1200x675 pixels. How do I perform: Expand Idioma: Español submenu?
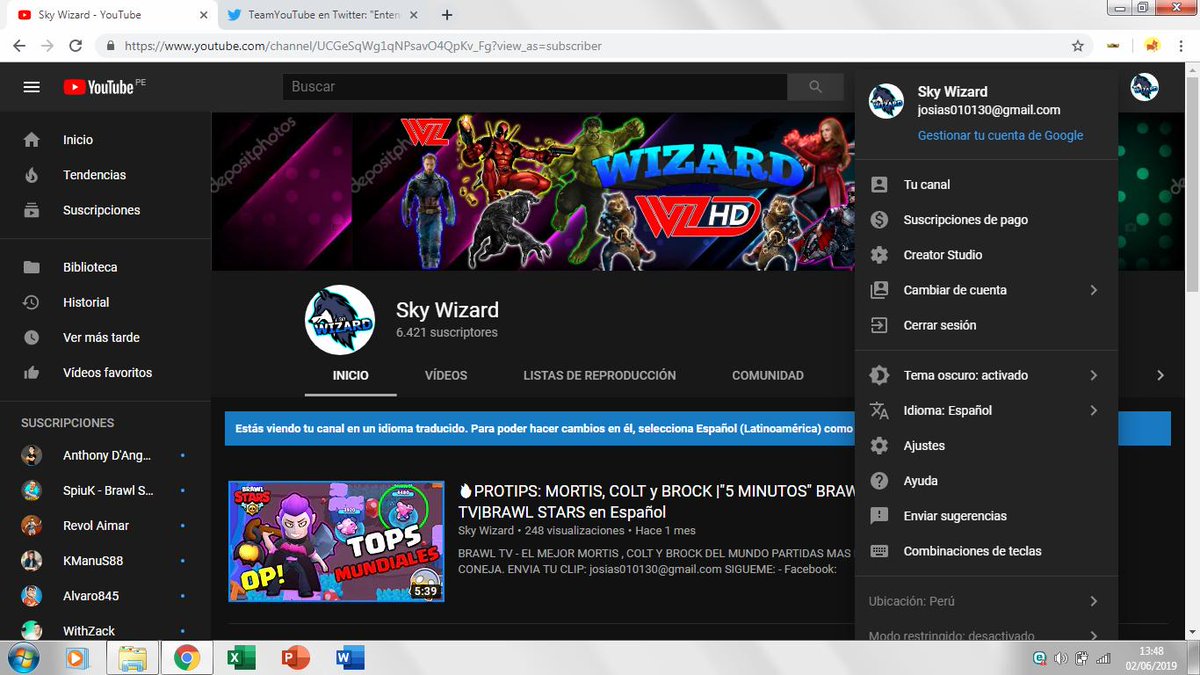[x=1093, y=410]
